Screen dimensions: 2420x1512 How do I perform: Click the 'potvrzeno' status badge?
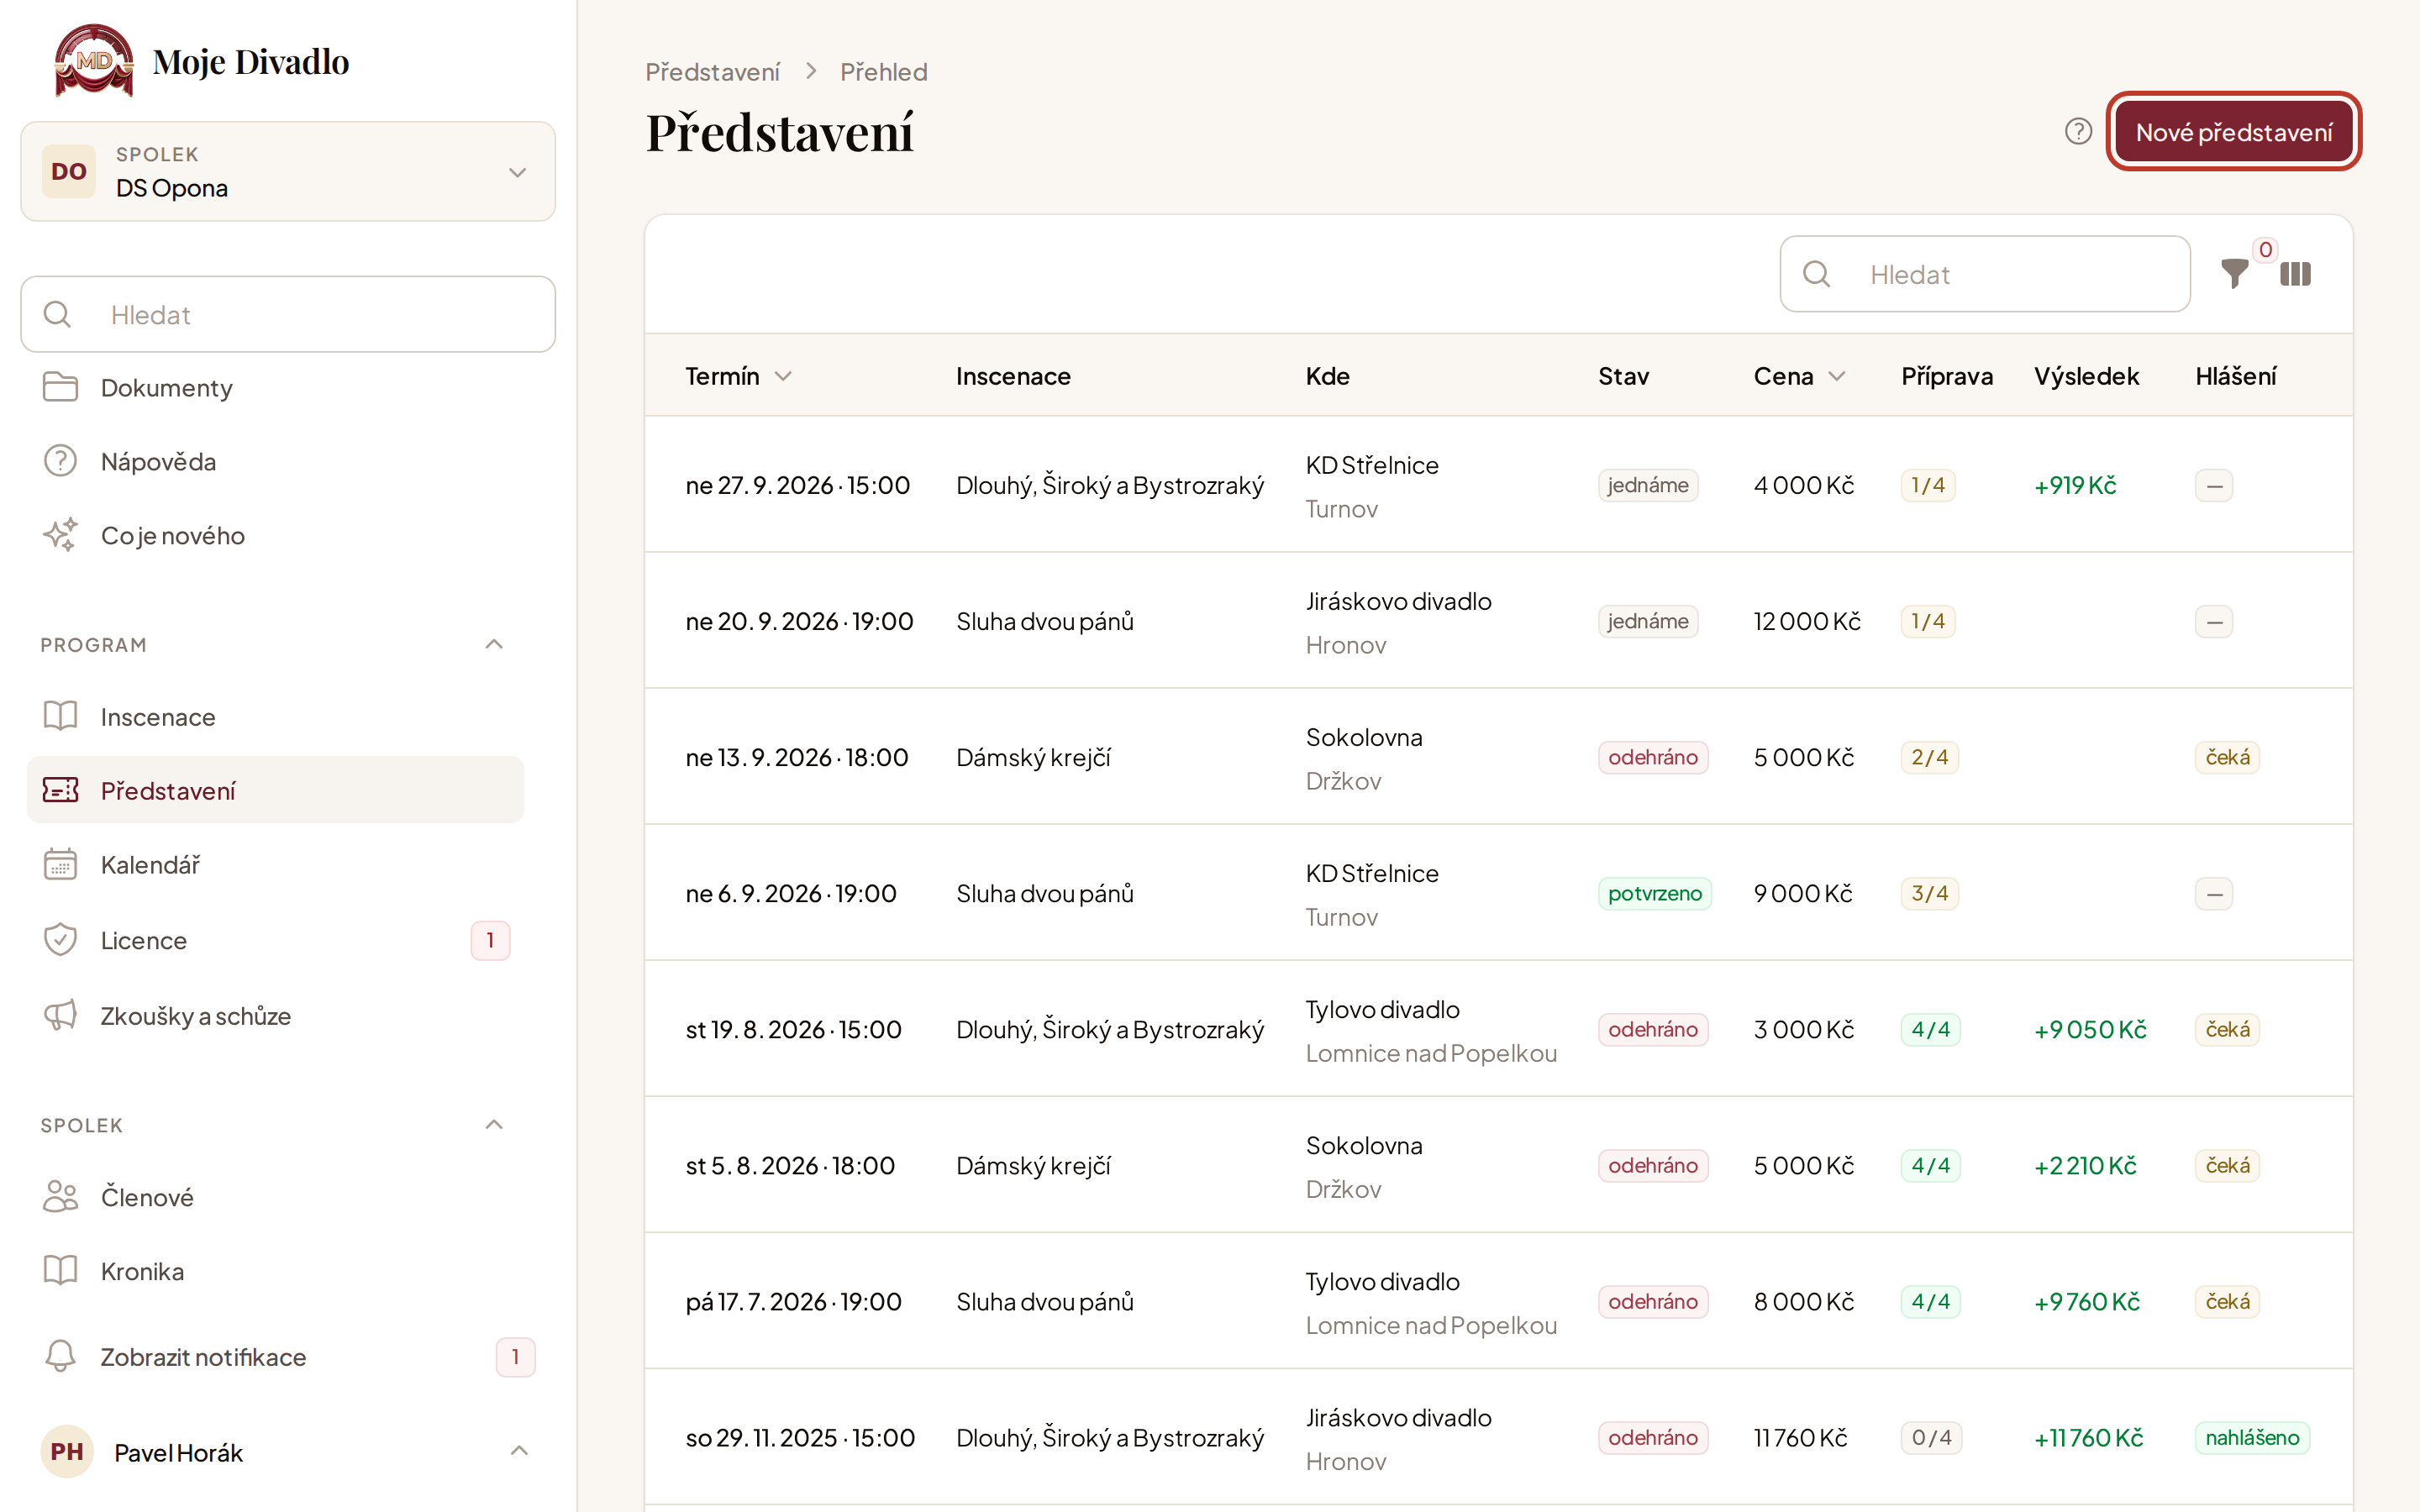(1654, 893)
